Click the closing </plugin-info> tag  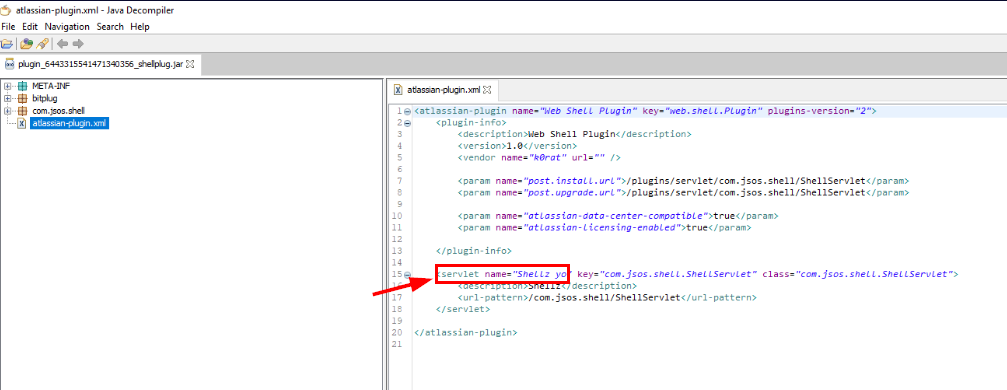473,251
